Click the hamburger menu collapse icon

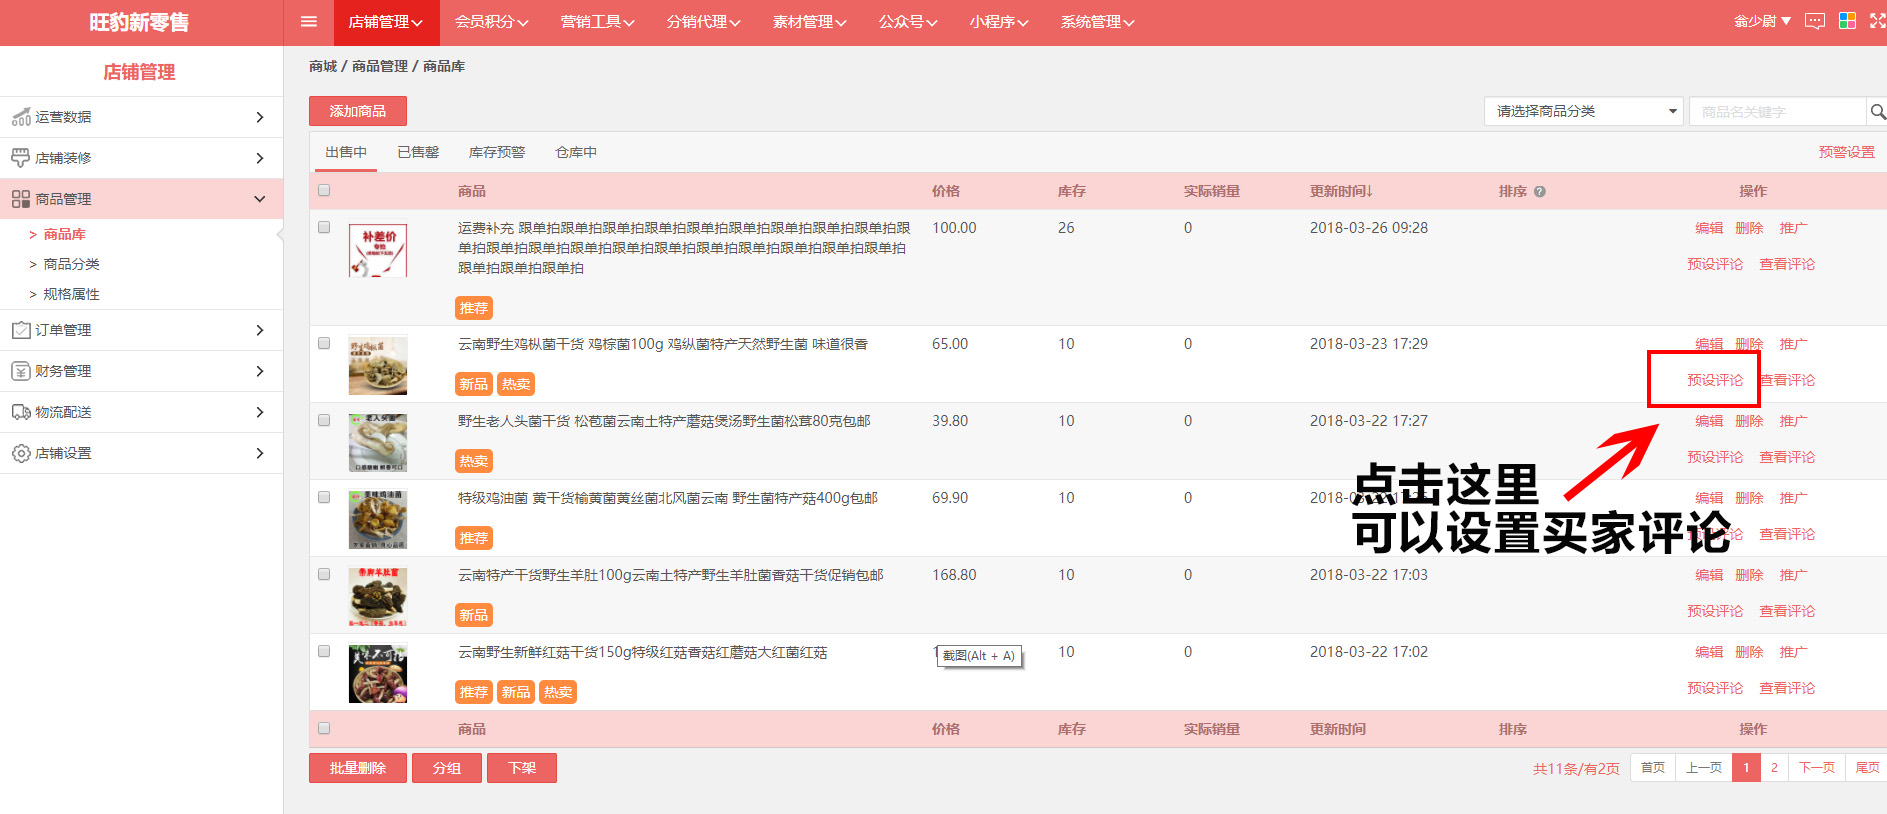click(308, 22)
